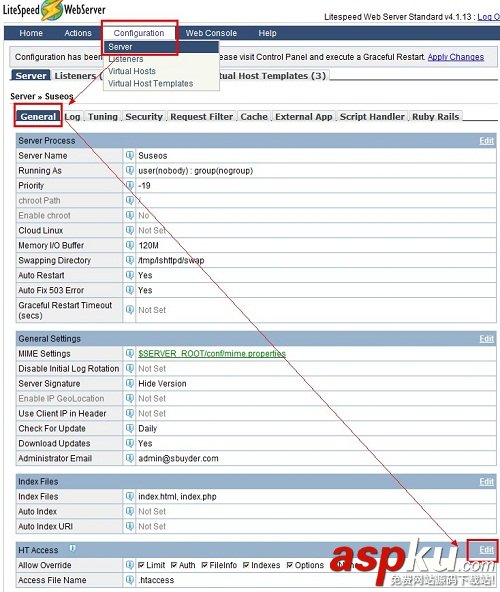Image resolution: width=500 pixels, height=592 pixels.
Task: Click the LiteSpeed WebServer logo
Action: [54, 10]
